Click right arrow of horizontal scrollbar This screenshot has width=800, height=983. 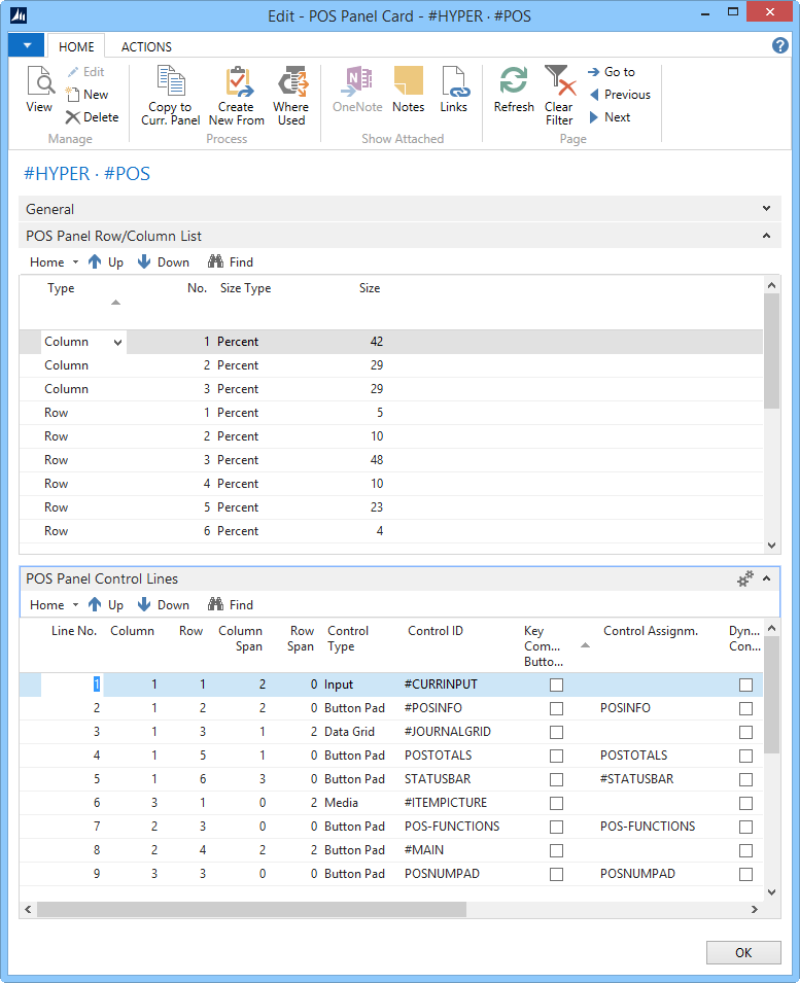(x=754, y=909)
